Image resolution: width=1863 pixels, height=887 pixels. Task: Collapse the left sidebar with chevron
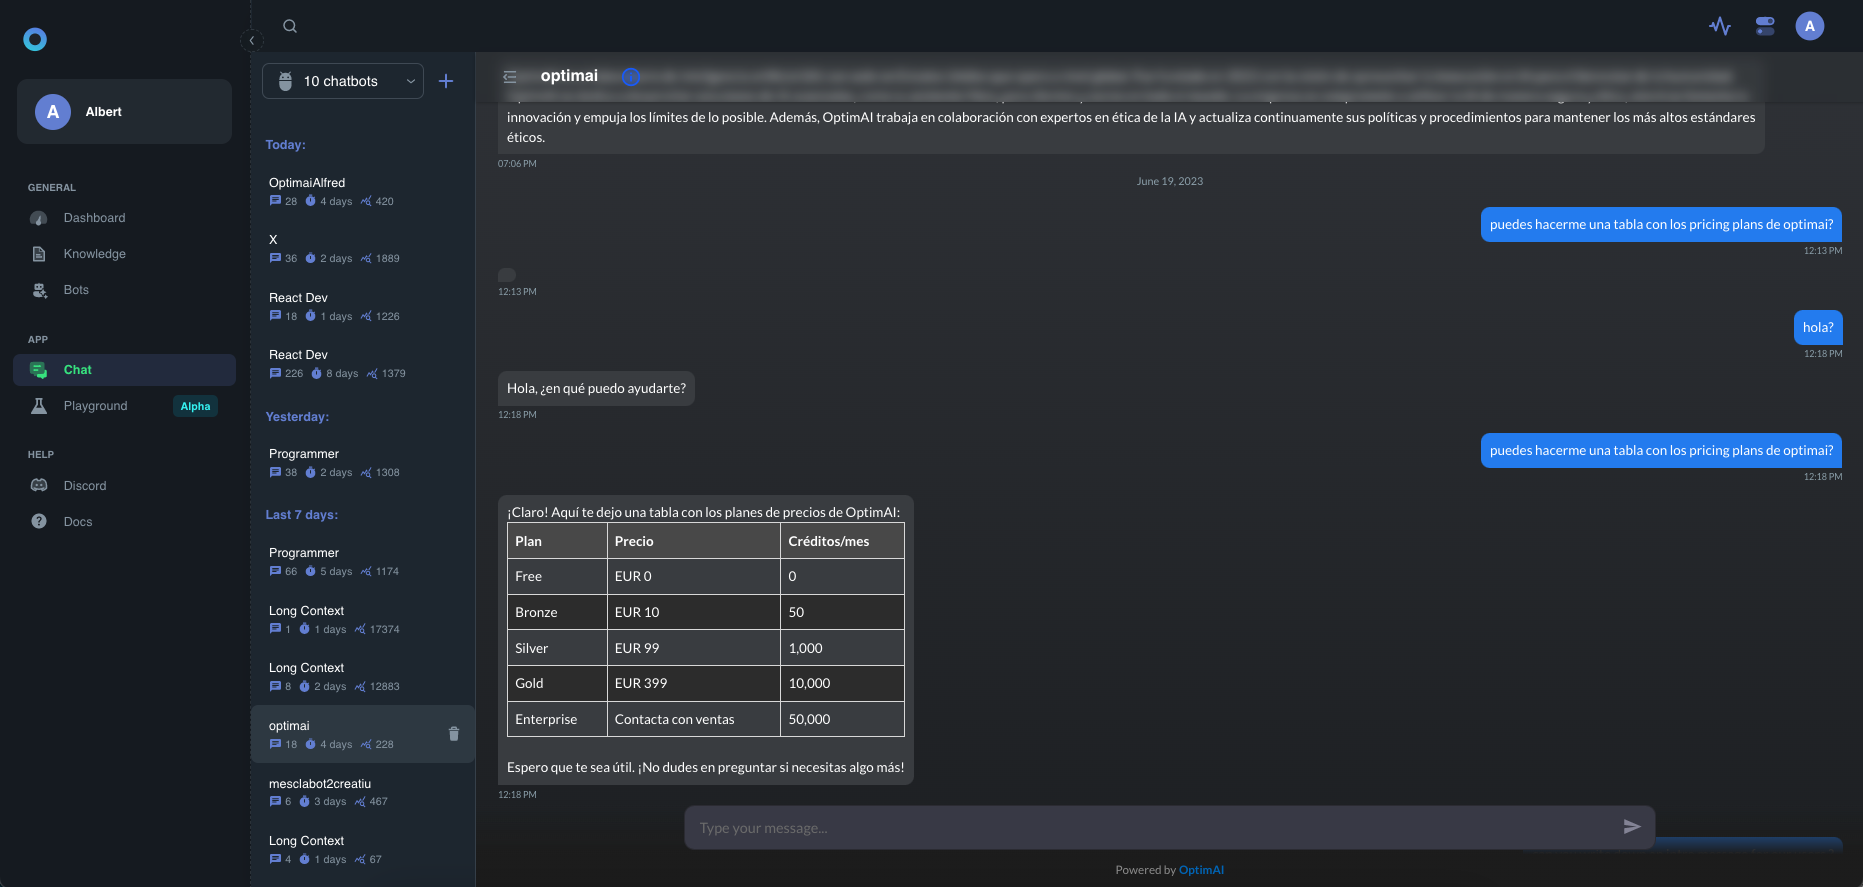[x=252, y=40]
